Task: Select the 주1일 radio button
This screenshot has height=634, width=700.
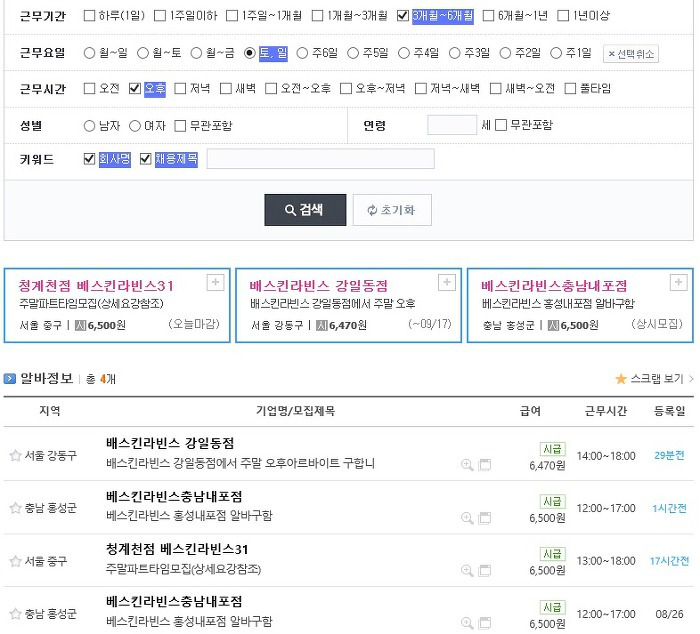Action: (x=555, y=53)
